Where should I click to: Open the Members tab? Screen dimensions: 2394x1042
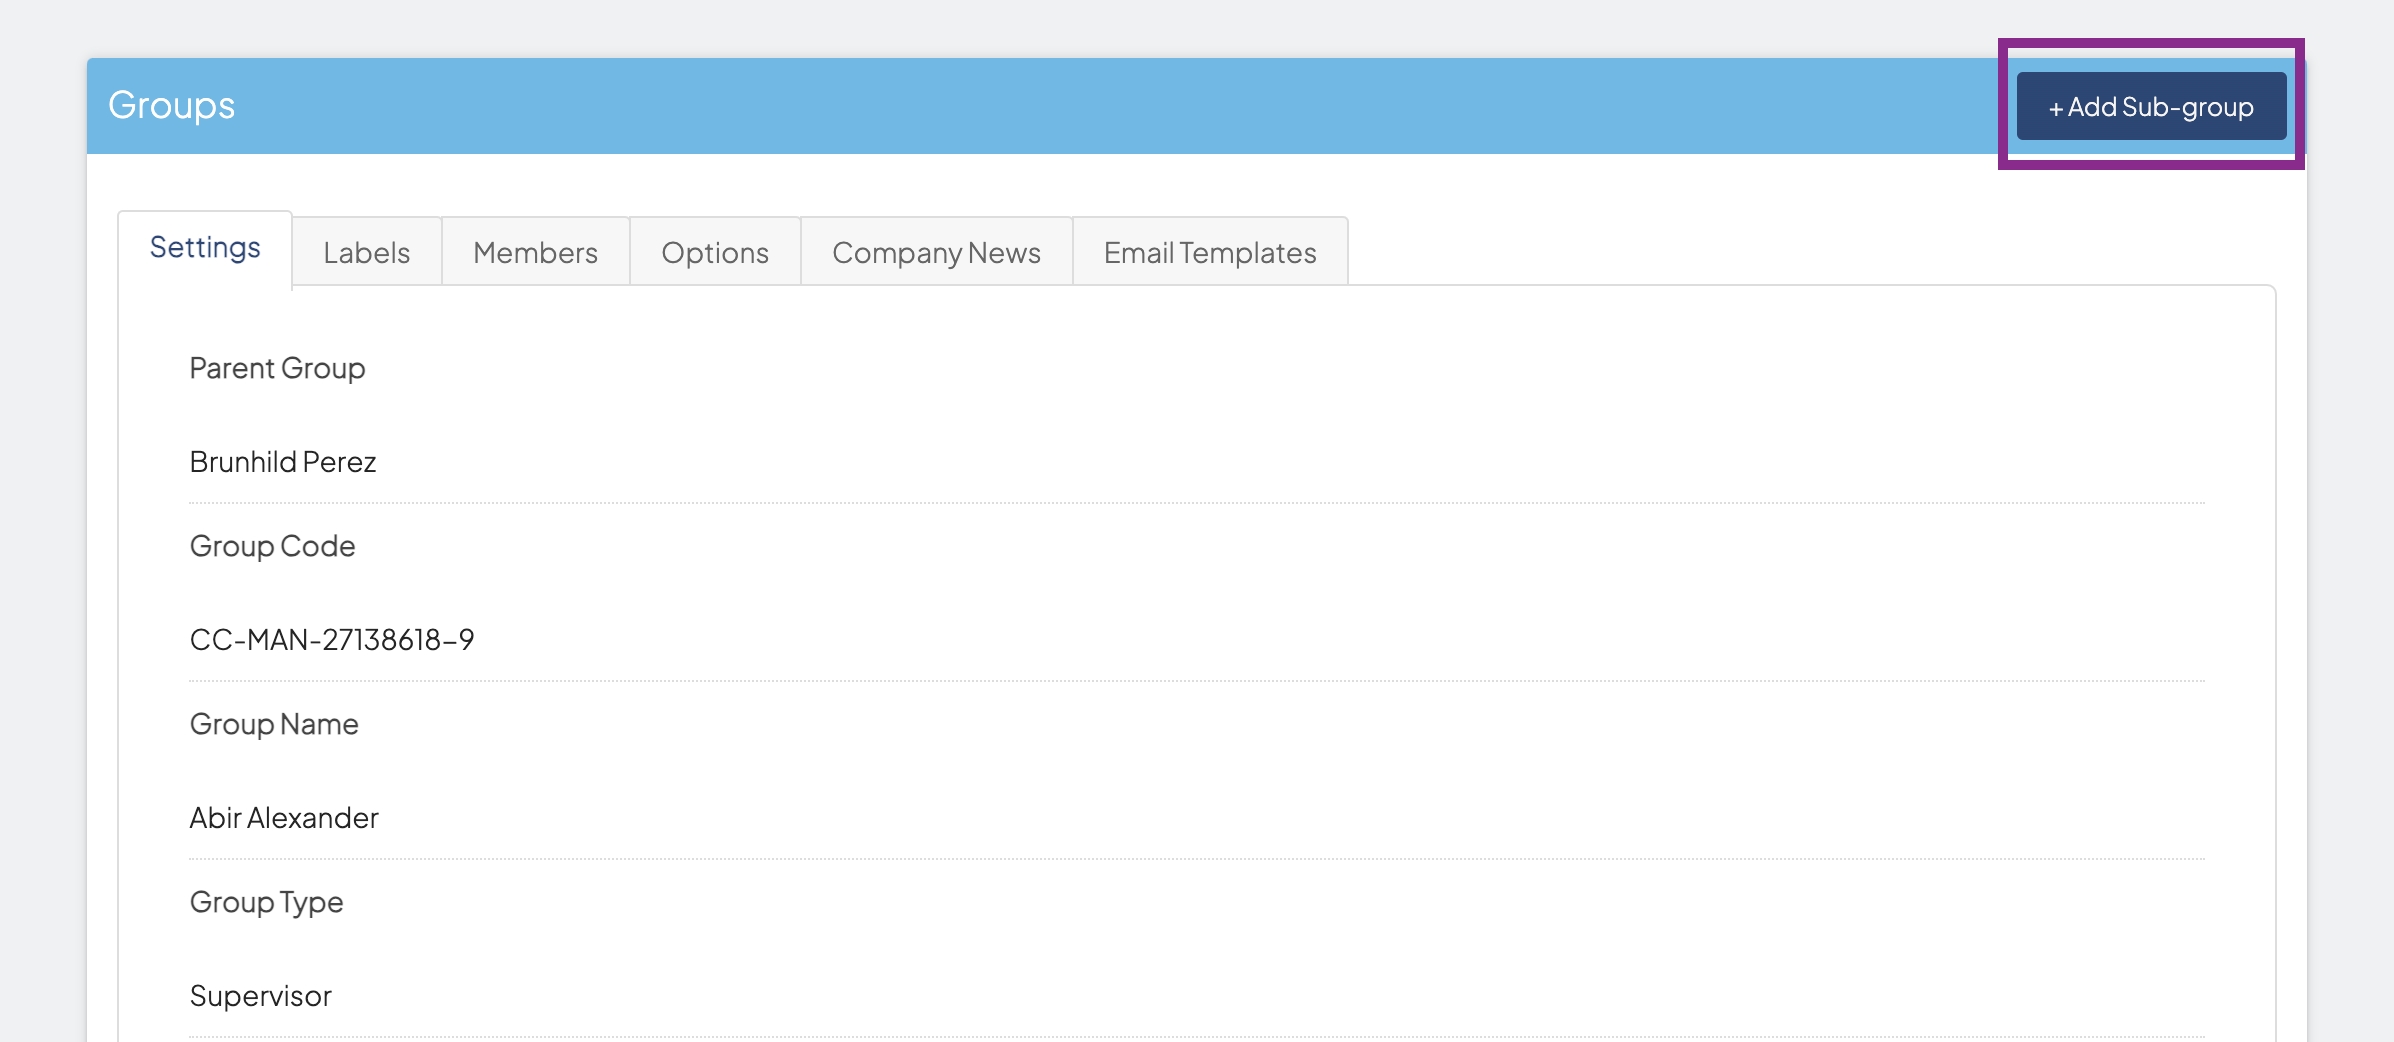pos(536,252)
